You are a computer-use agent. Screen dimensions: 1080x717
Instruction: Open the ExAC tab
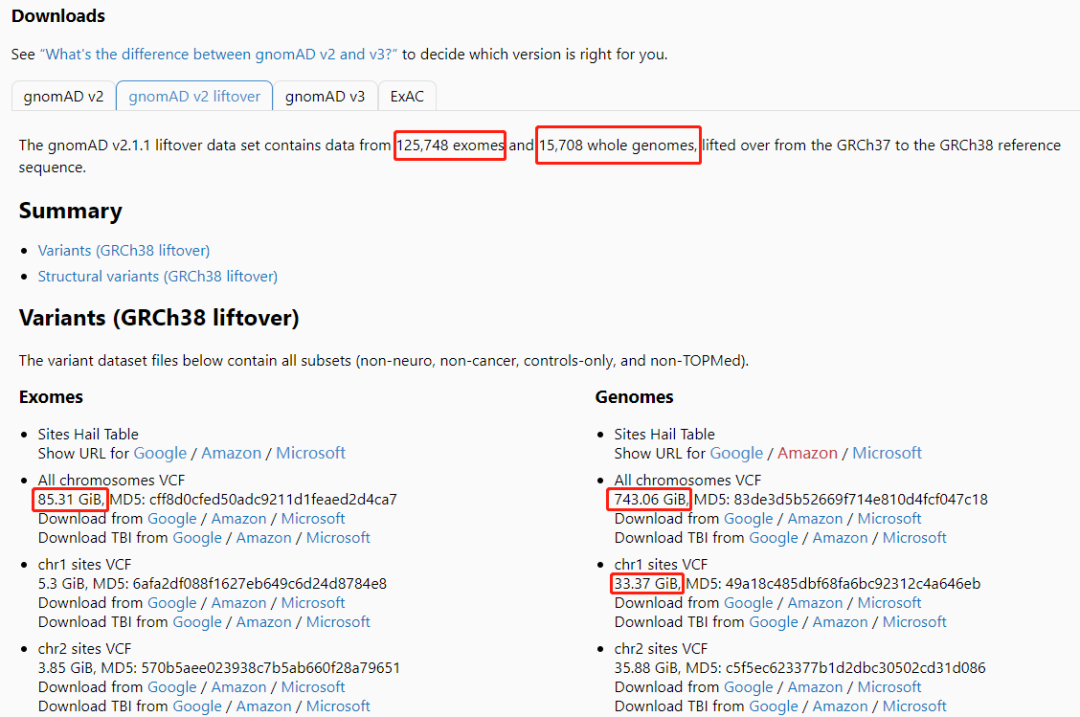click(407, 96)
